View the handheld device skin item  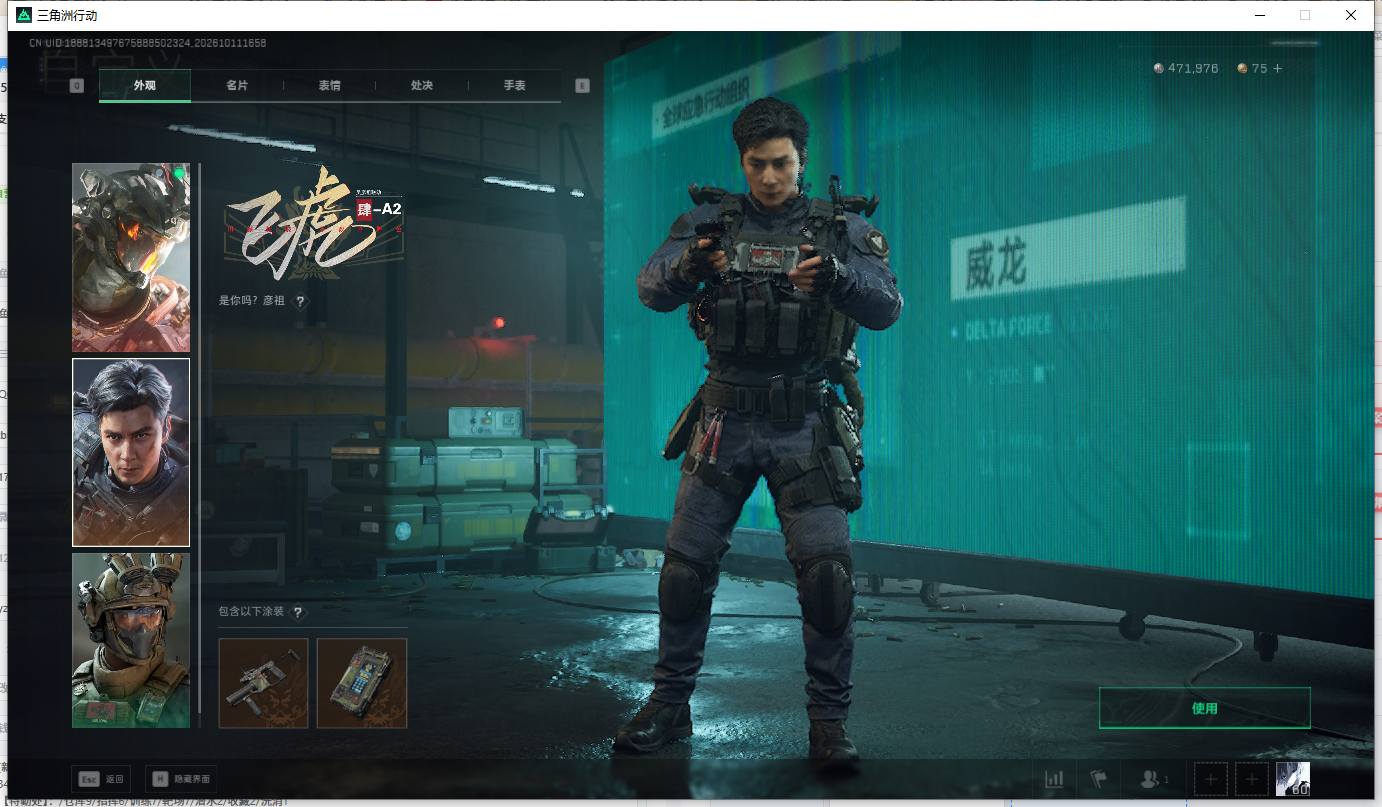(362, 683)
